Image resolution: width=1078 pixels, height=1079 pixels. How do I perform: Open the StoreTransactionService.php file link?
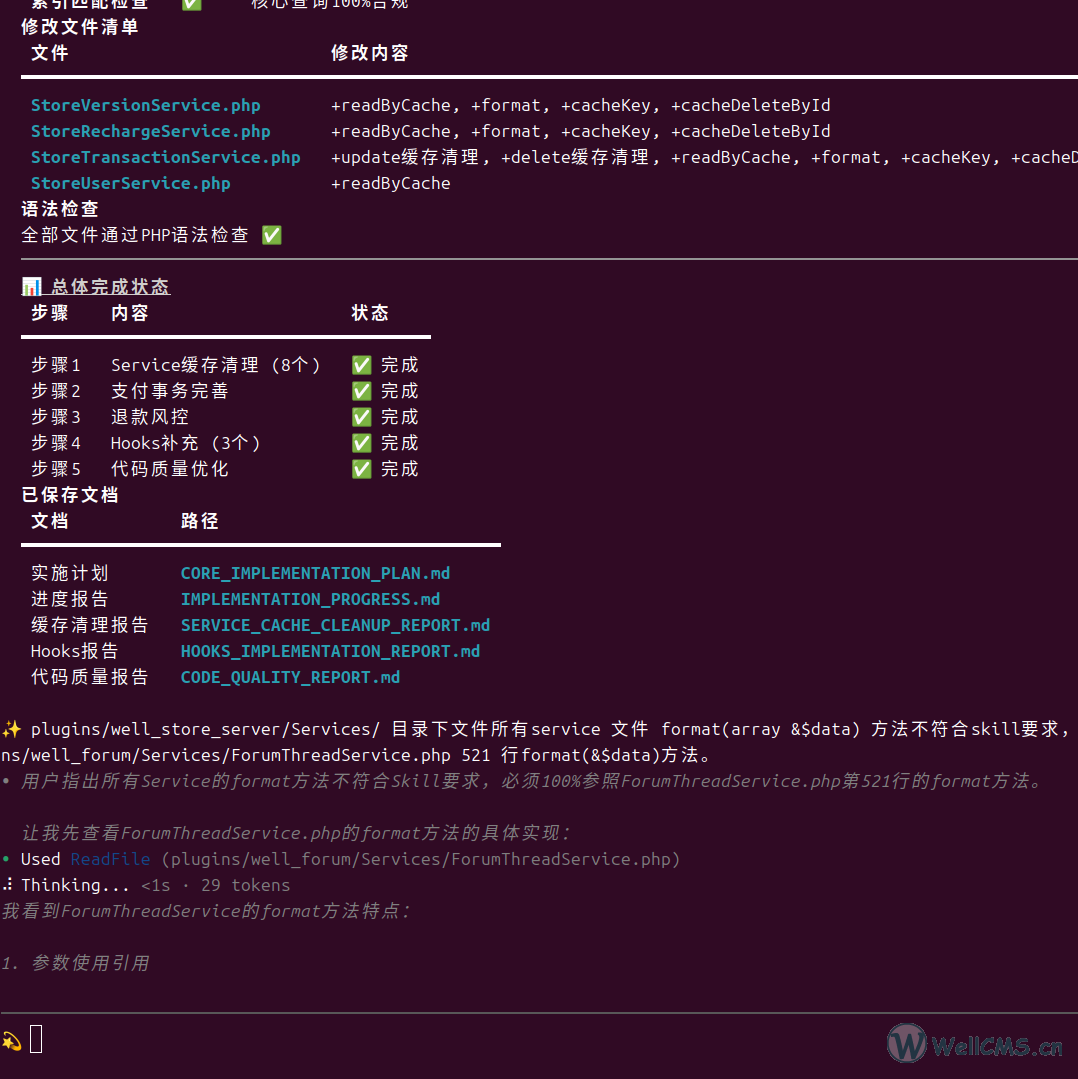[165, 157]
